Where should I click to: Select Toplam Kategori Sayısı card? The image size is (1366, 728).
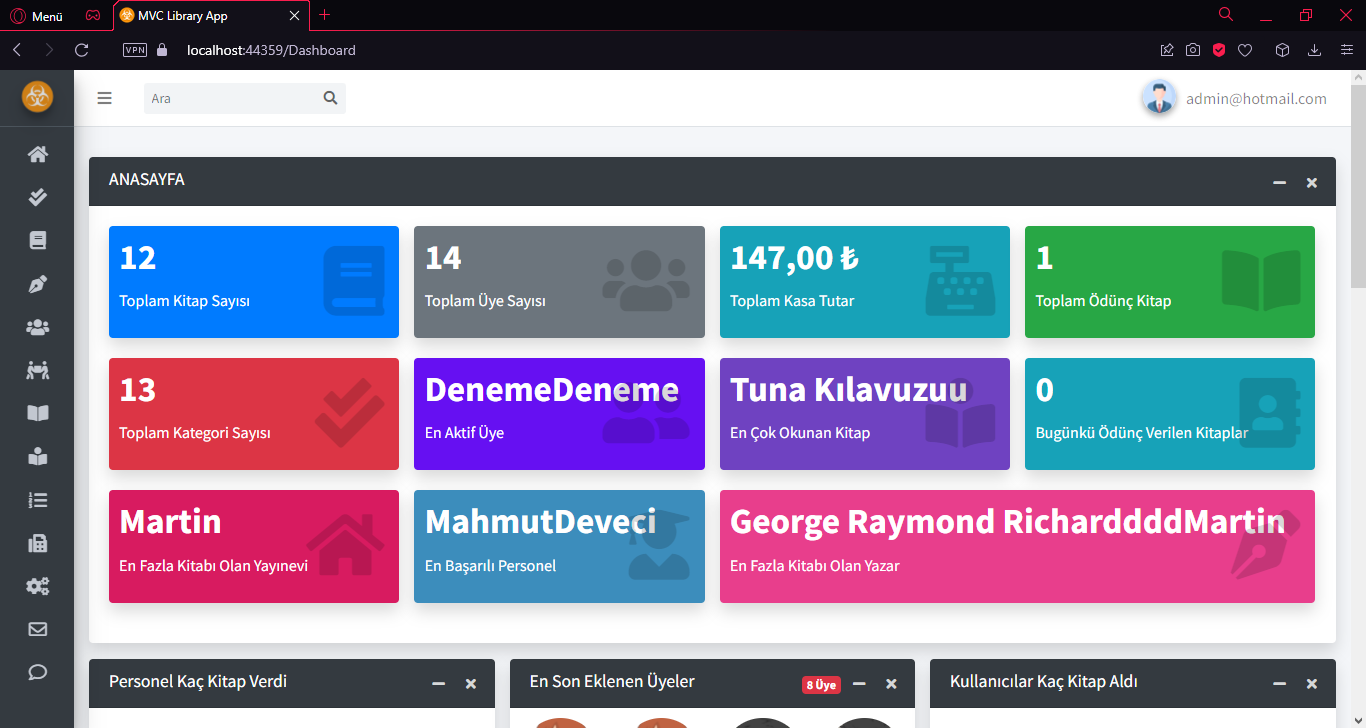tap(254, 414)
